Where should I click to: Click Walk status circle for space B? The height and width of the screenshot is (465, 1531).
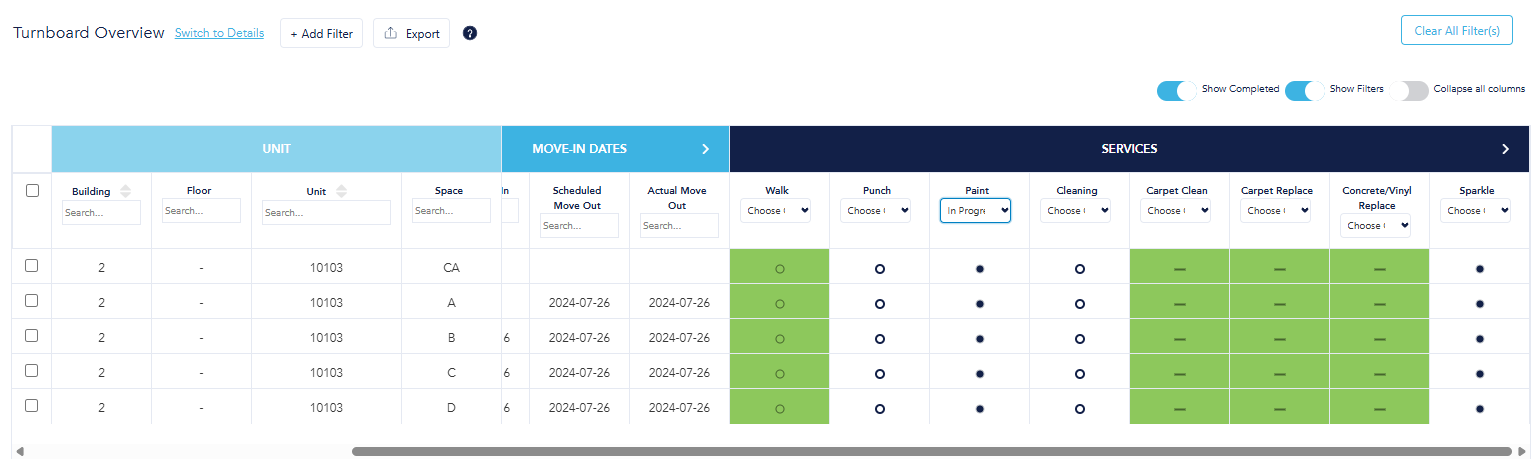pos(780,339)
